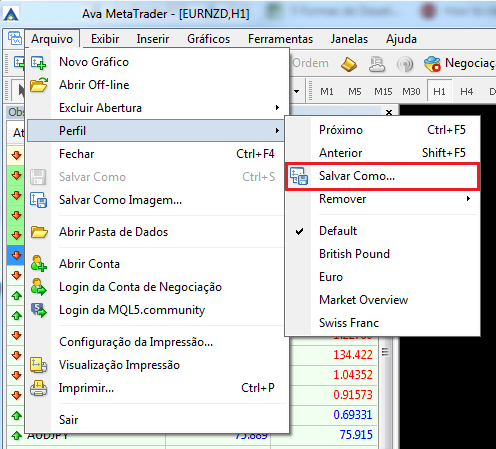This screenshot has height=449, width=496.
Task: Click the Abrir Off-line folder icon
Action: coord(39,85)
